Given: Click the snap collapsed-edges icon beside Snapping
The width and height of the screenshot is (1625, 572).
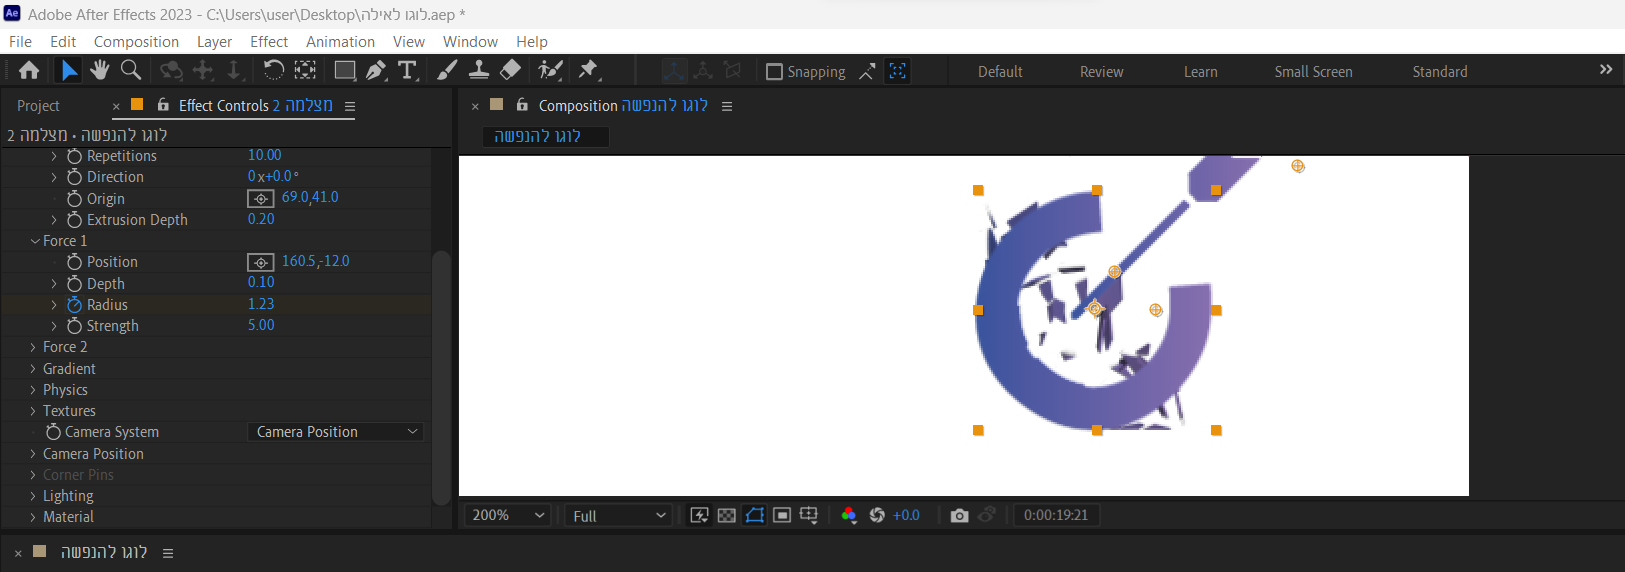Looking at the screenshot, I should point(867,71).
